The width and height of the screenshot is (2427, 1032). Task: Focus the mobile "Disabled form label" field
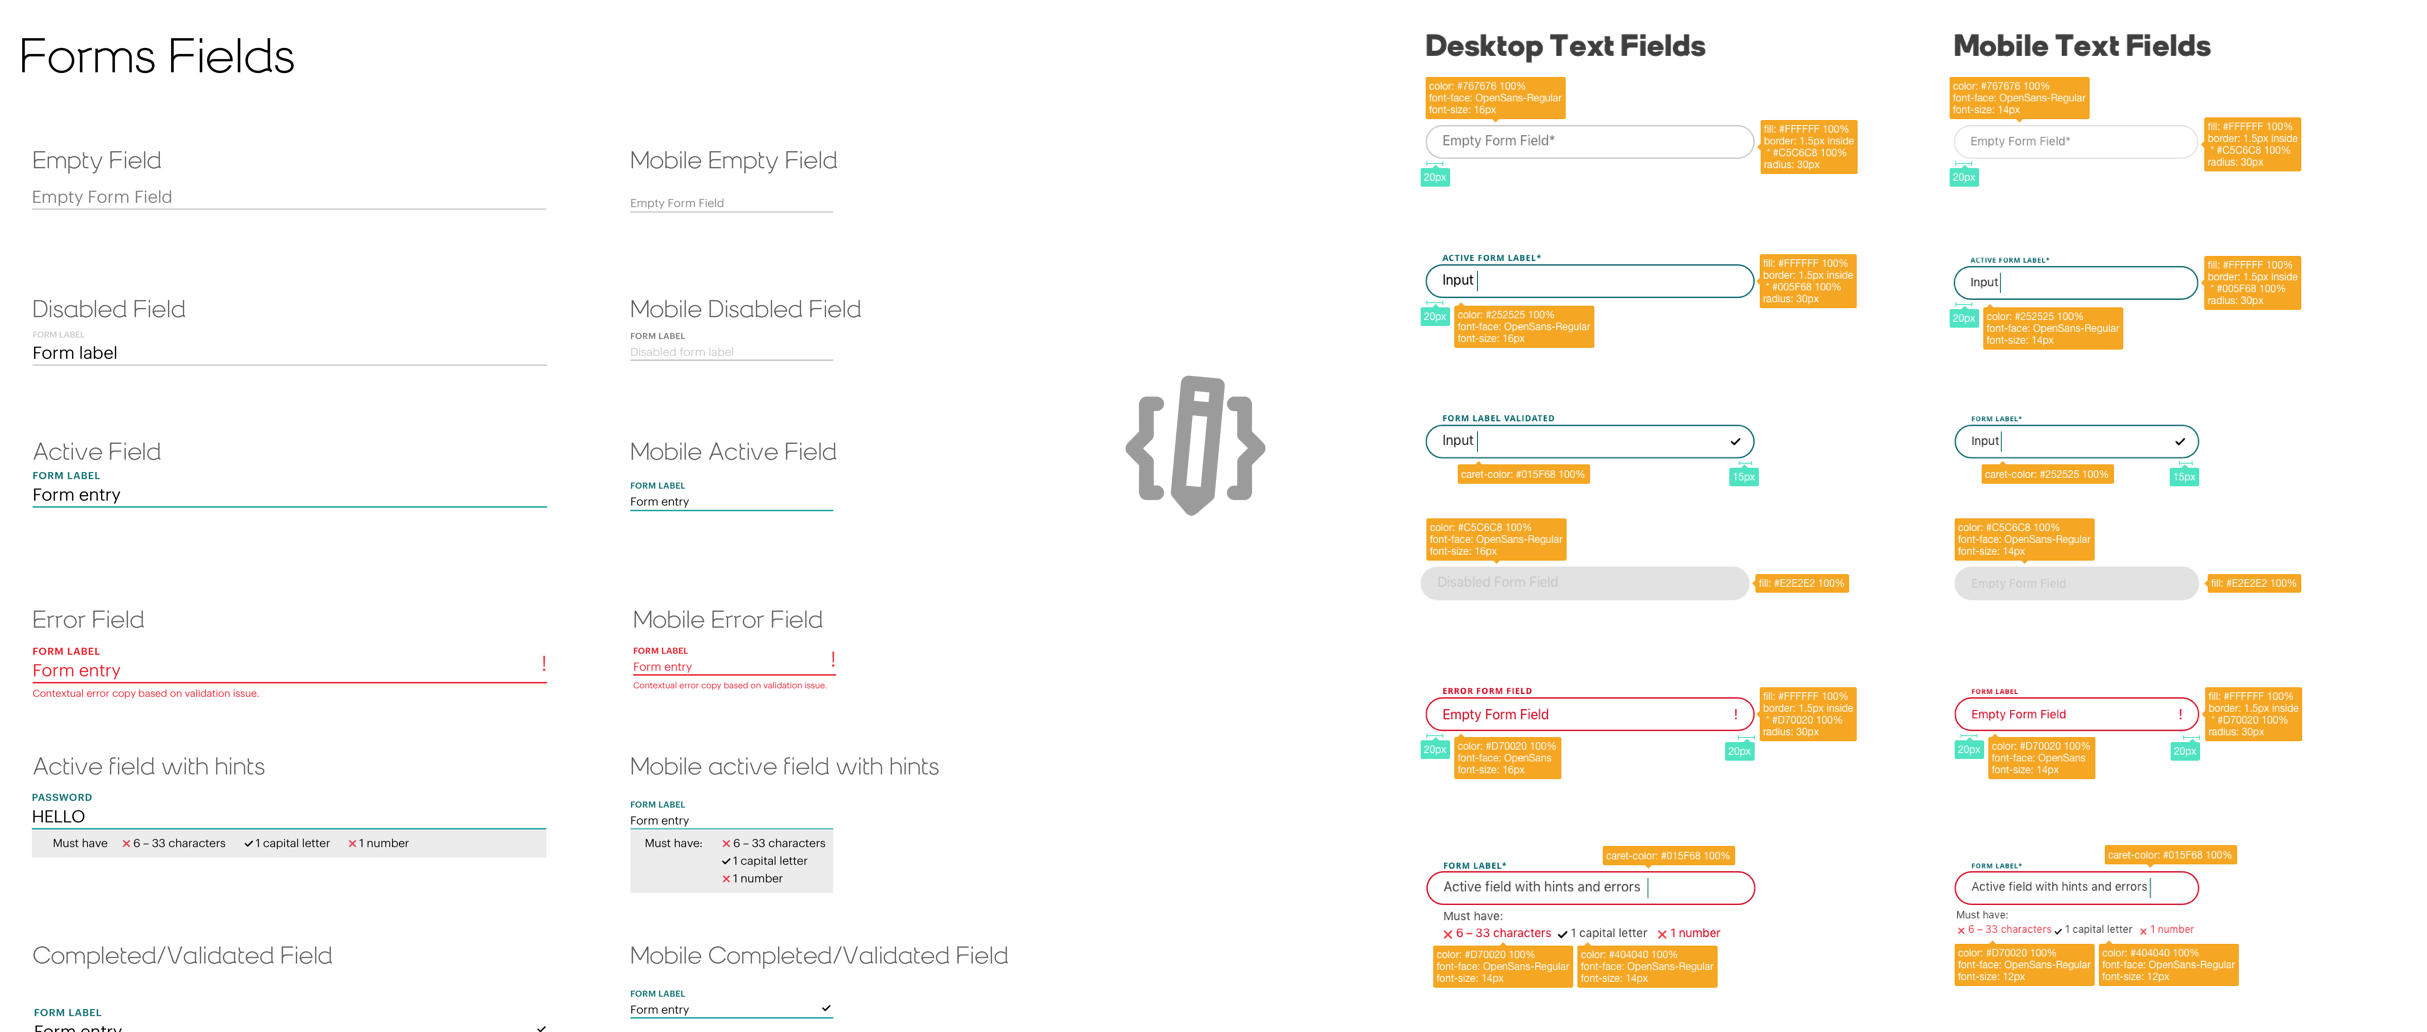click(x=730, y=352)
